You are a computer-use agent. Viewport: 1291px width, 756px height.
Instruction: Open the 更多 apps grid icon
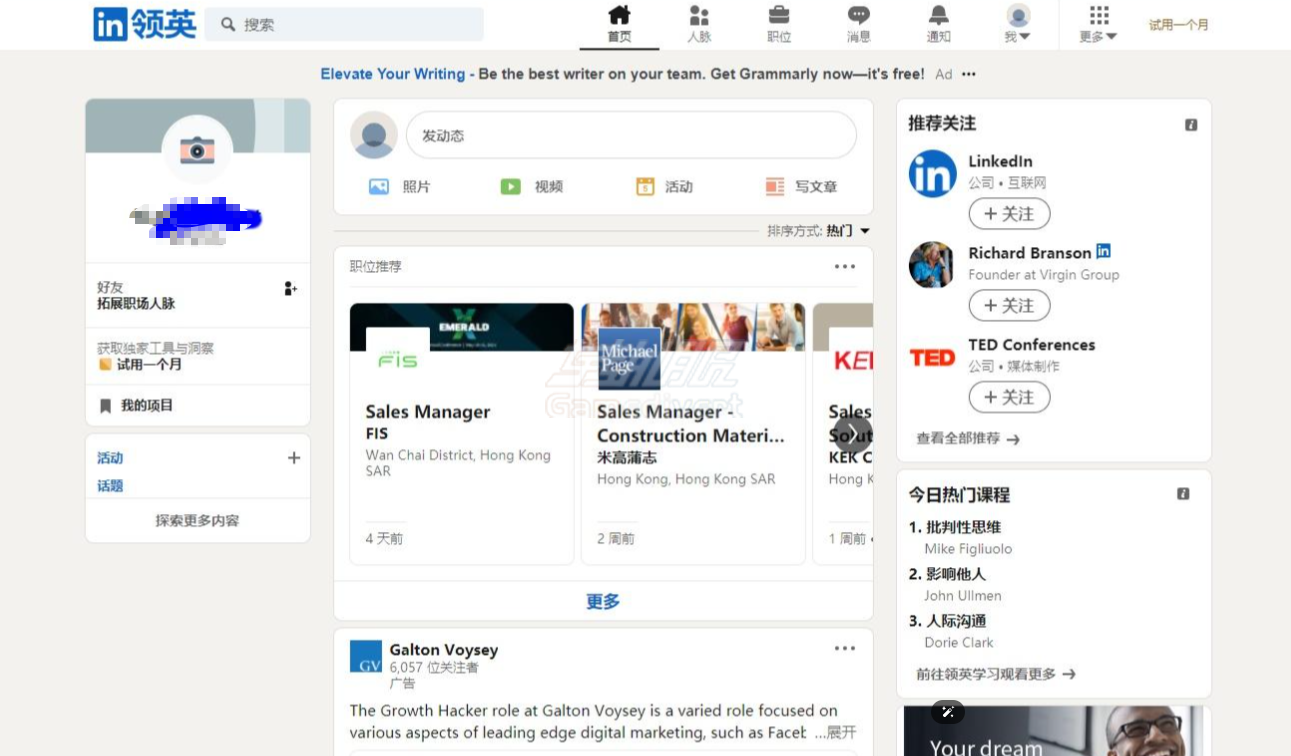[x=1098, y=16]
